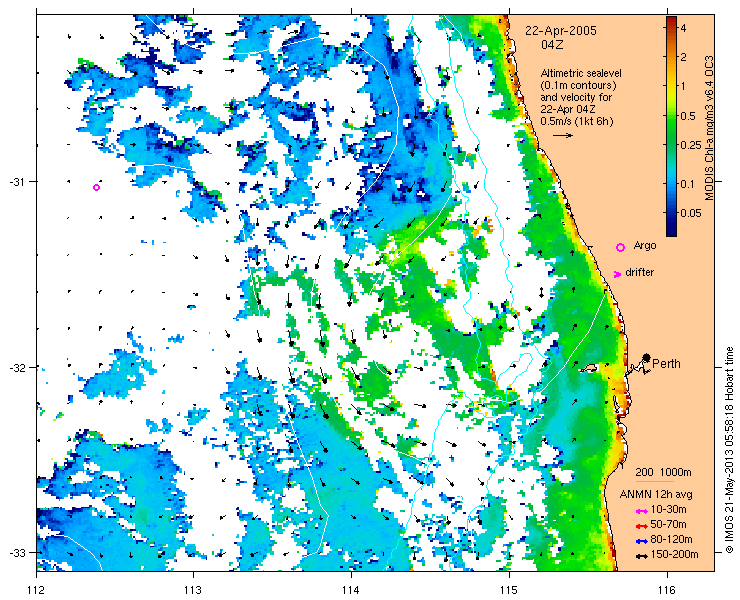The image size is (740, 600).
Task: Click the date label 22-Apr-2005
Action: (561, 31)
